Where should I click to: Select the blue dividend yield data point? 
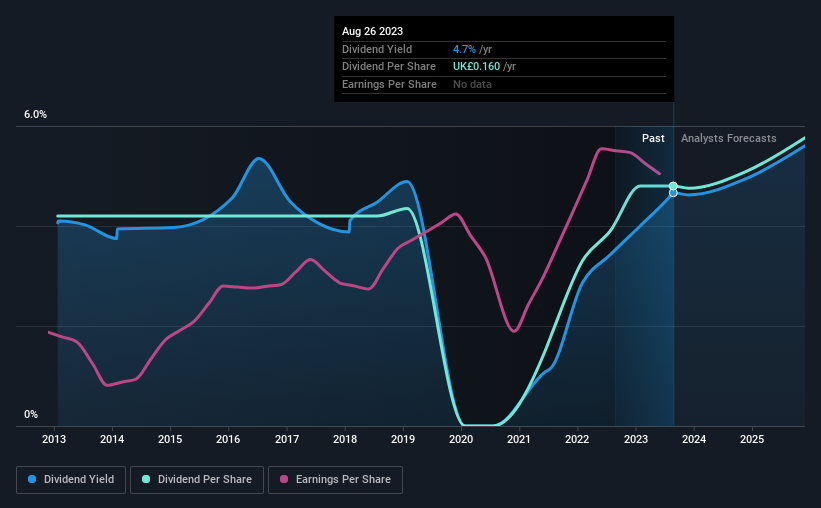(x=673, y=193)
